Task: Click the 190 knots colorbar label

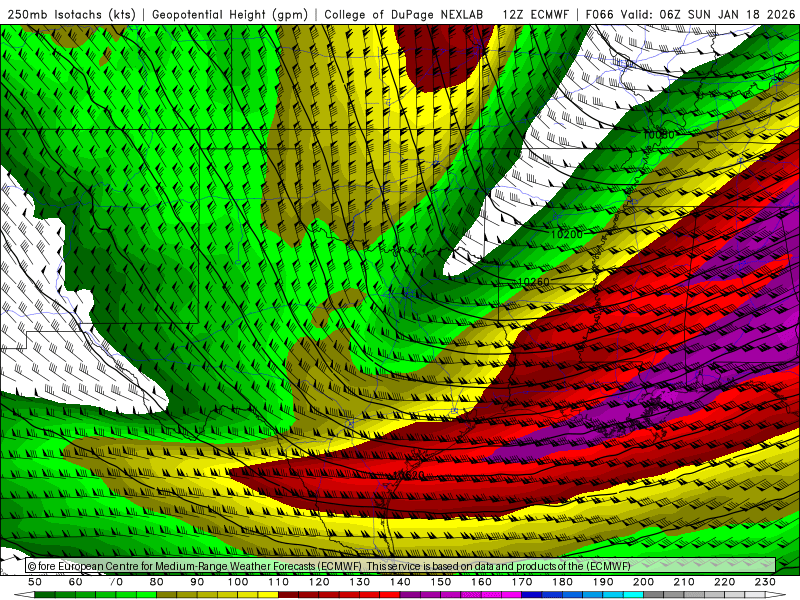Action: point(603,582)
